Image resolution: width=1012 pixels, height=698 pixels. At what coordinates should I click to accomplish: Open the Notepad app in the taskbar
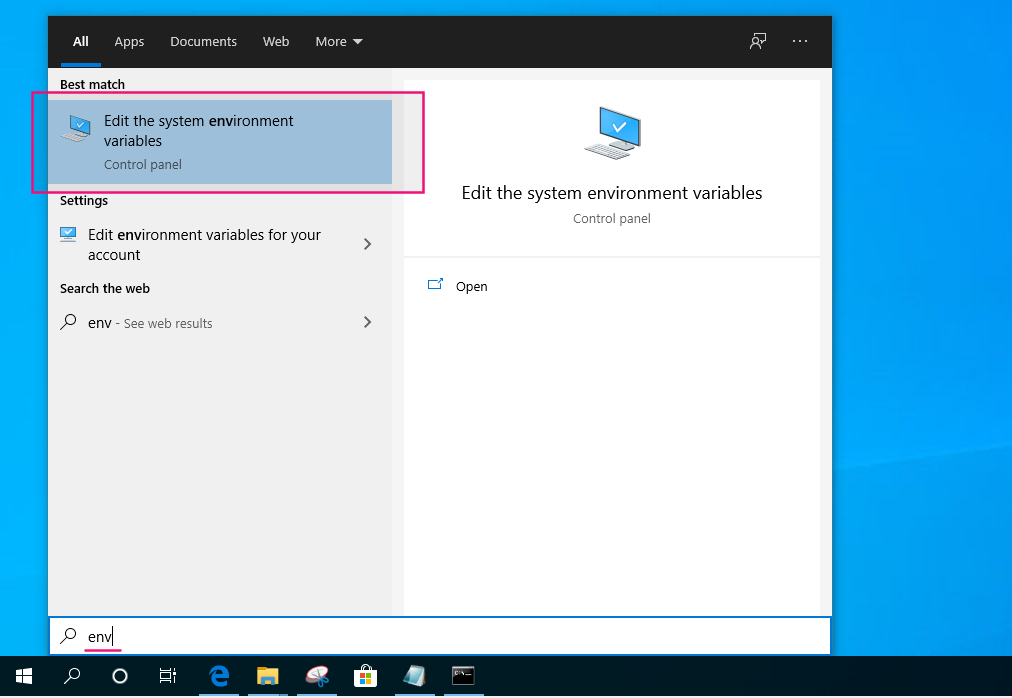[x=414, y=676]
